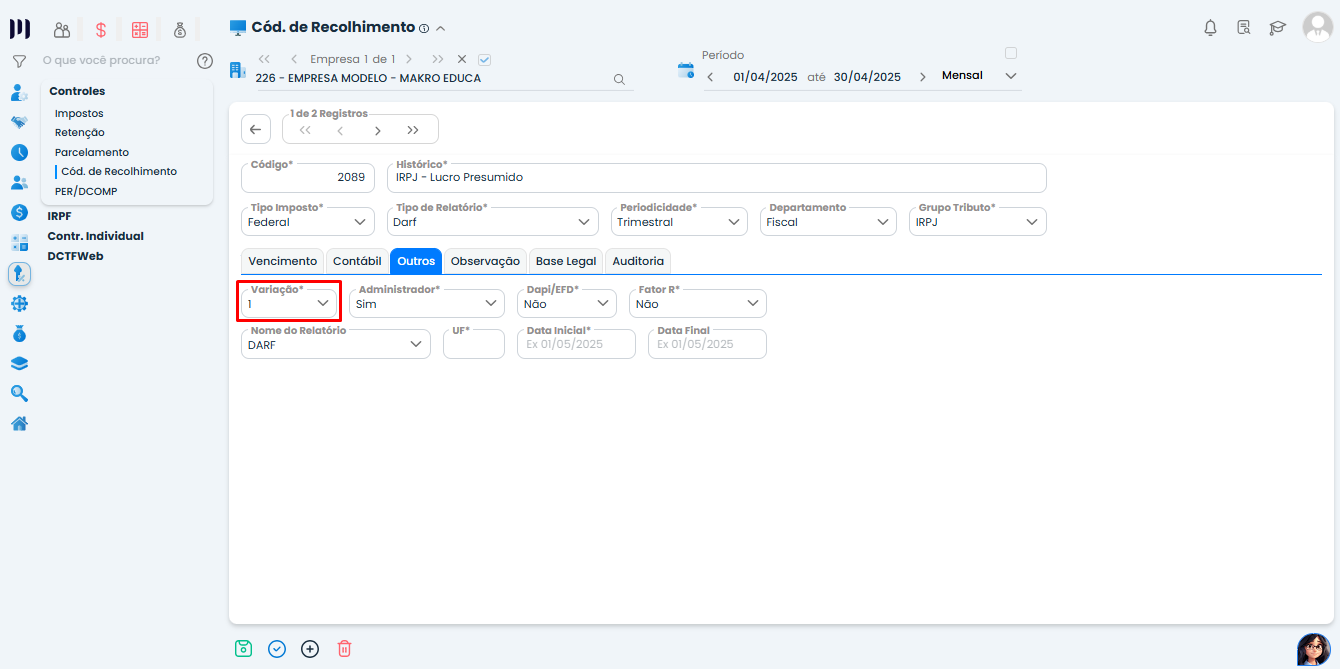Add a new record with plus icon

(x=310, y=648)
